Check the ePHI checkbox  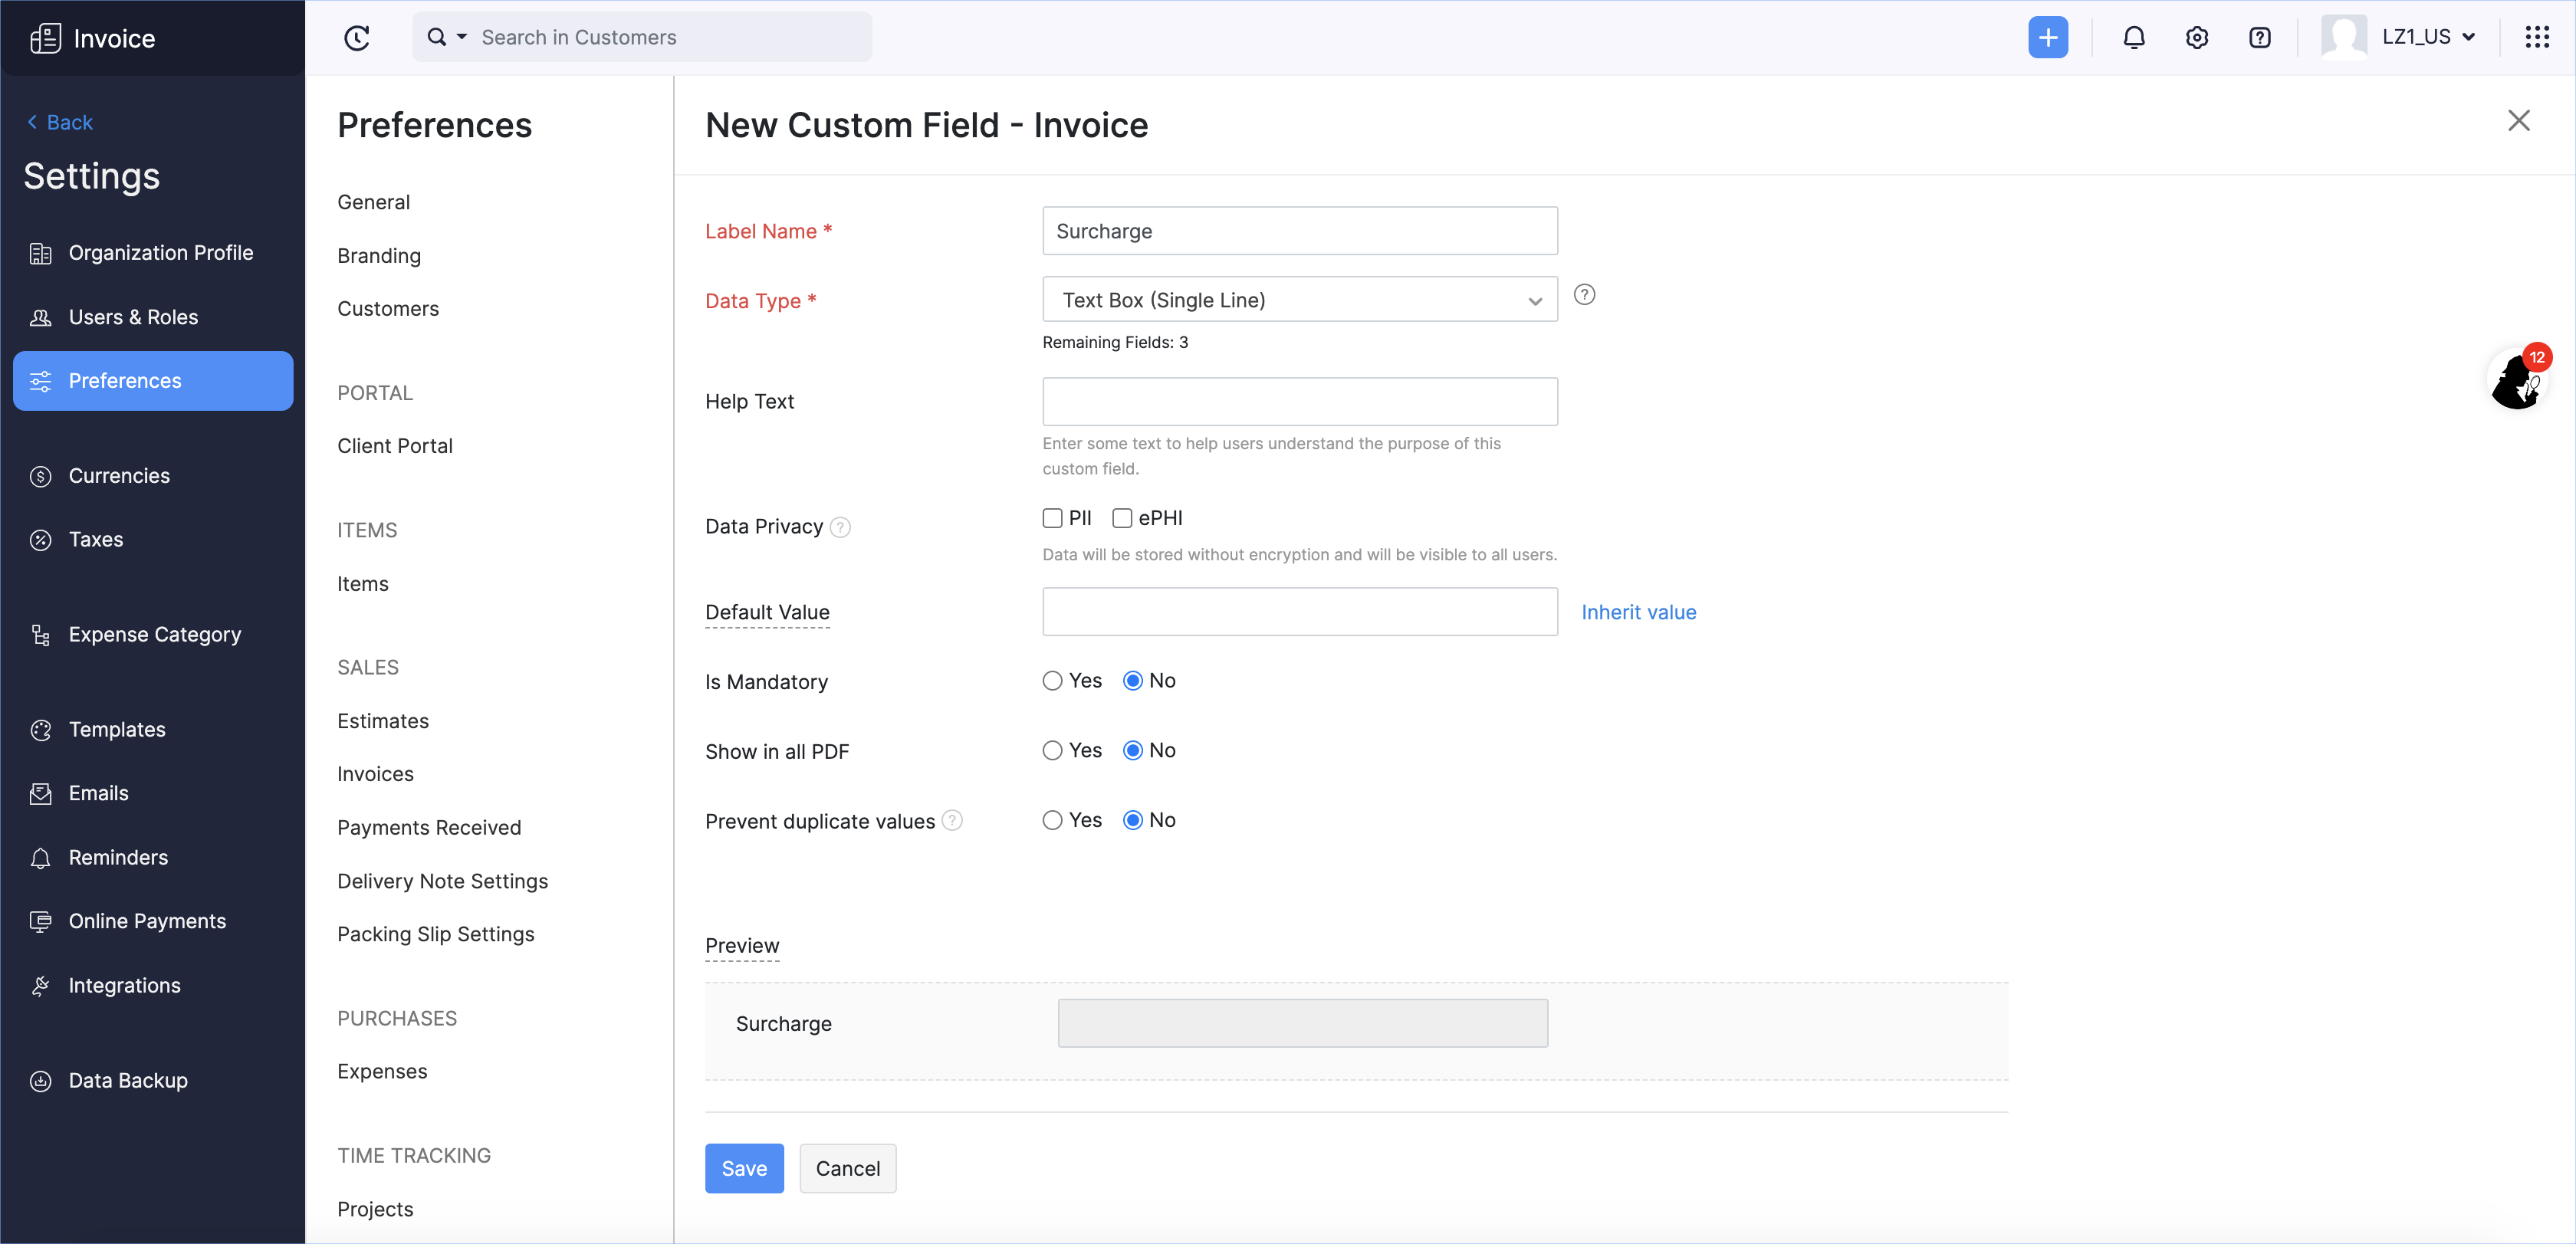point(1122,518)
